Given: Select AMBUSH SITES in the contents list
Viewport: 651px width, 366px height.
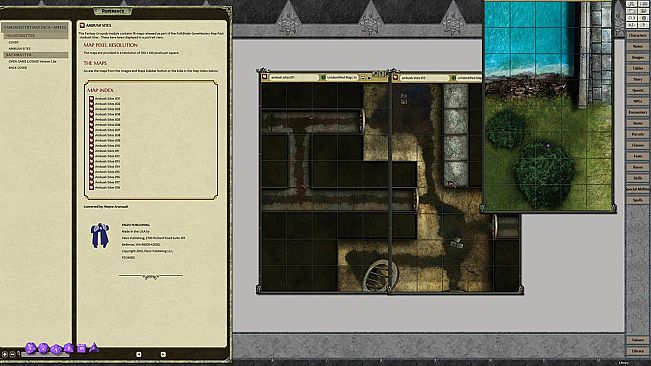Looking at the screenshot, I should click(x=20, y=49).
